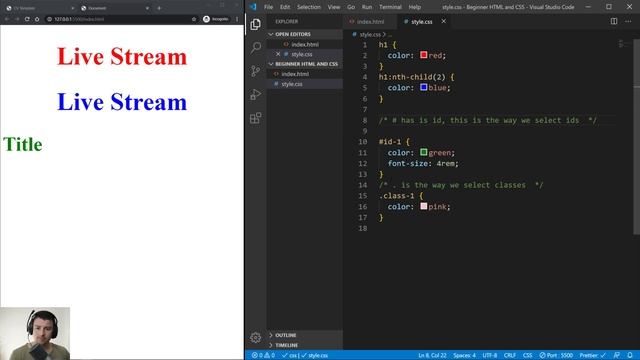Open the Edit menu
This screenshot has width=640, height=360.
point(285,7)
